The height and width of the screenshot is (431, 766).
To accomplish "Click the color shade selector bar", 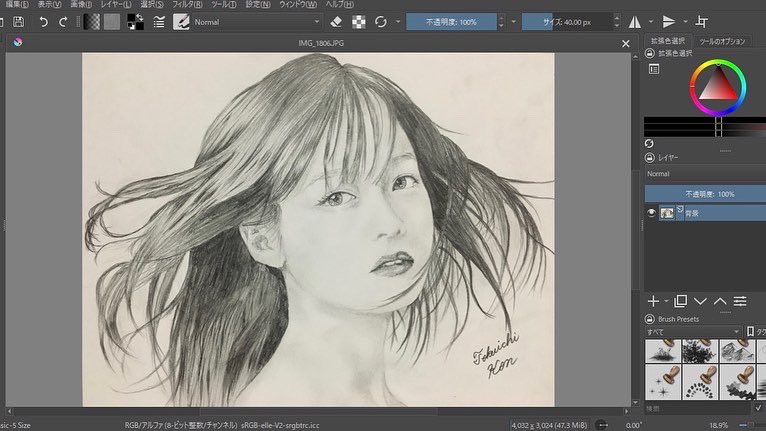I will (704, 127).
